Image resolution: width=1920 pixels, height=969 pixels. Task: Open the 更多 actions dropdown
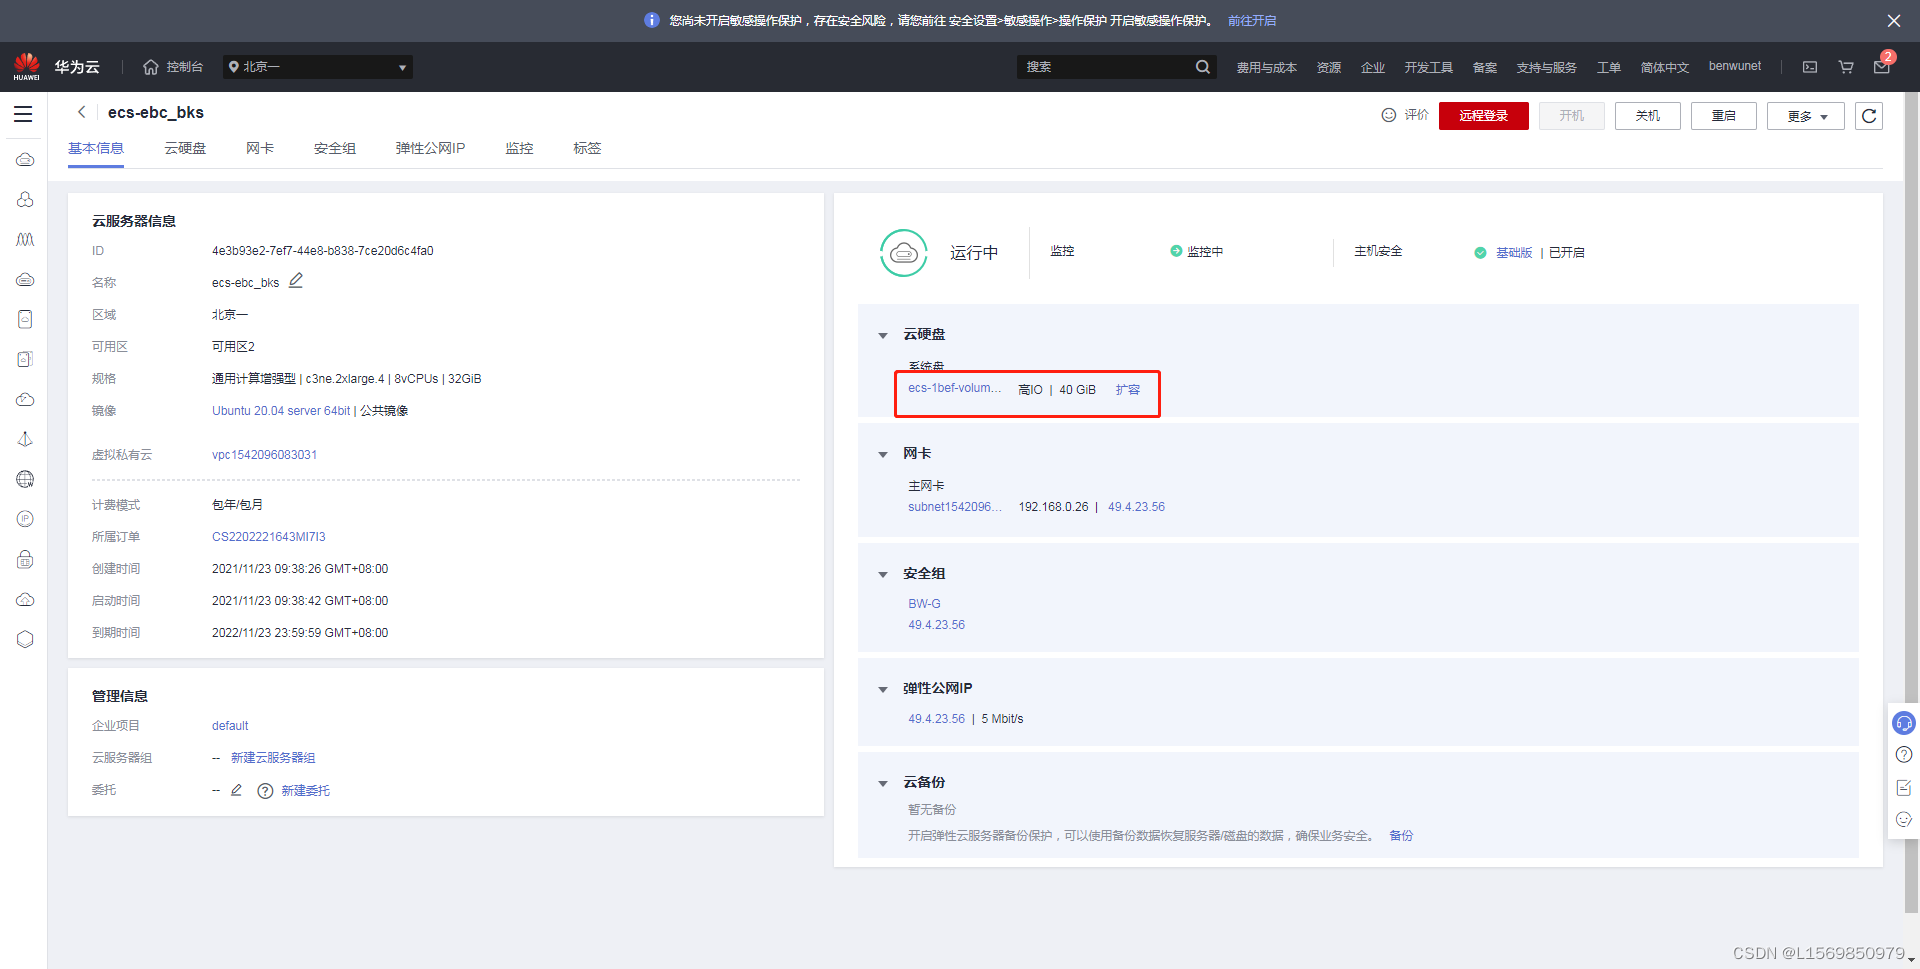click(x=1805, y=116)
